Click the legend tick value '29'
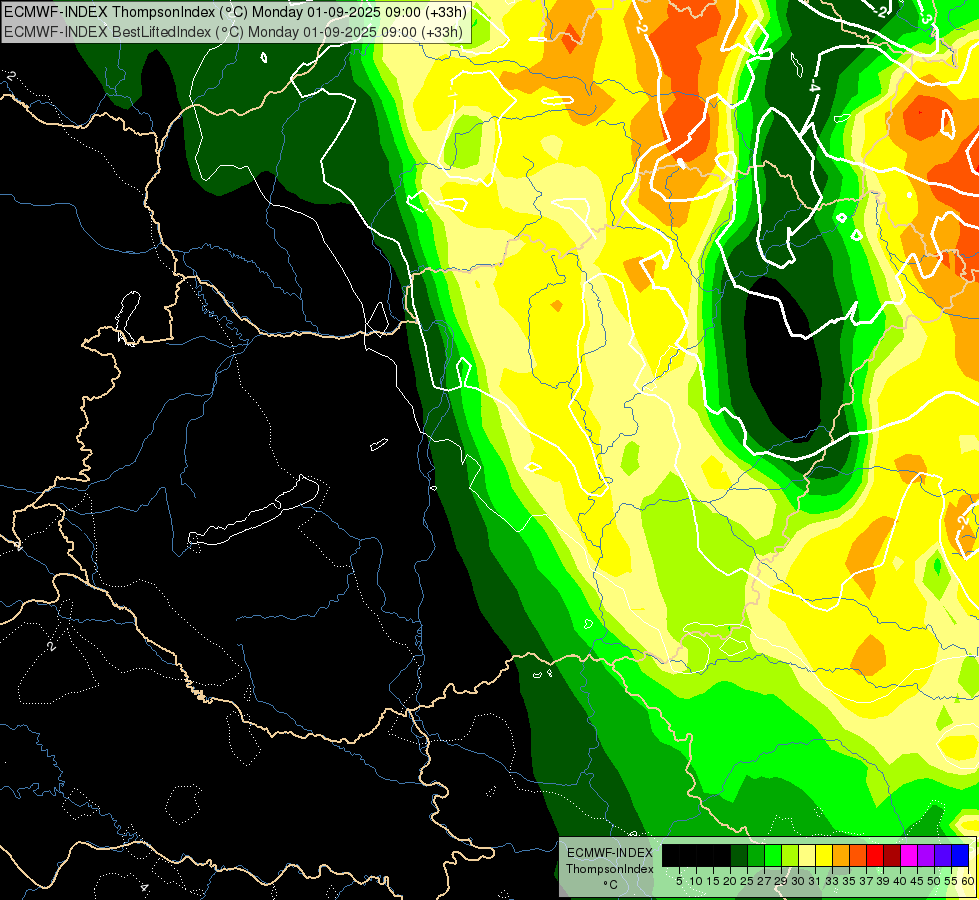Viewport: 979px width, 900px height. click(x=781, y=881)
